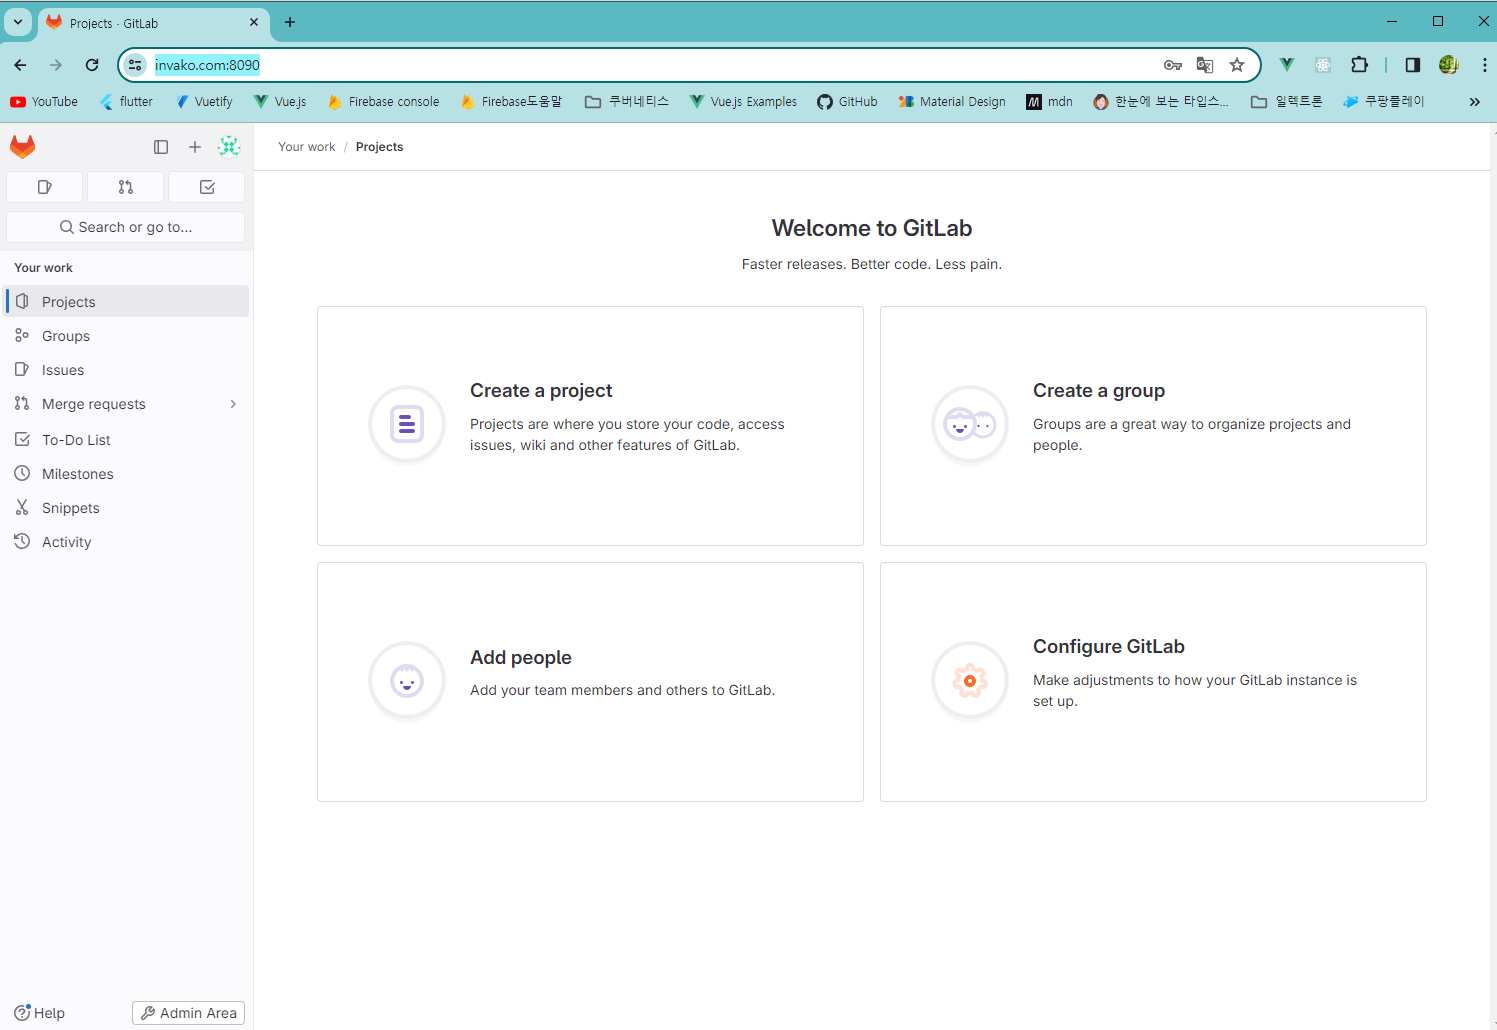The height and width of the screenshot is (1030, 1497).
Task: Close the Projects GitLab tab
Action: pos(254,22)
